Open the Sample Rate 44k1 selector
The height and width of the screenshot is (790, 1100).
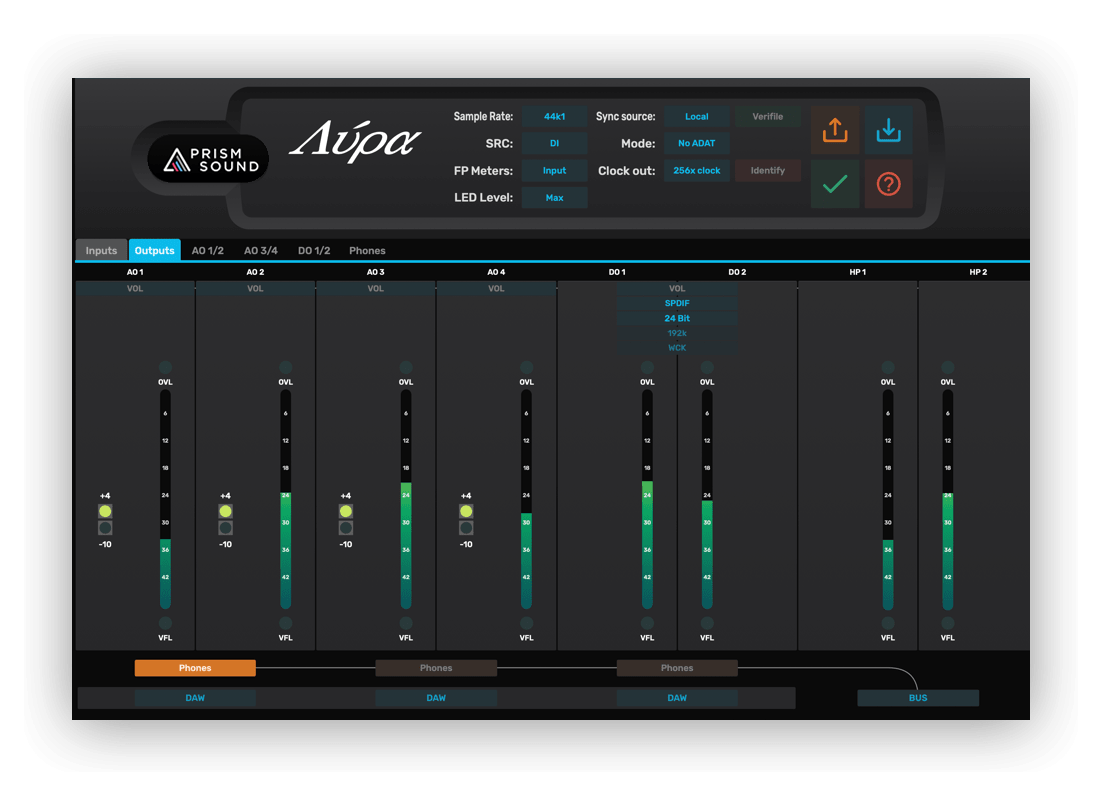(x=554, y=116)
